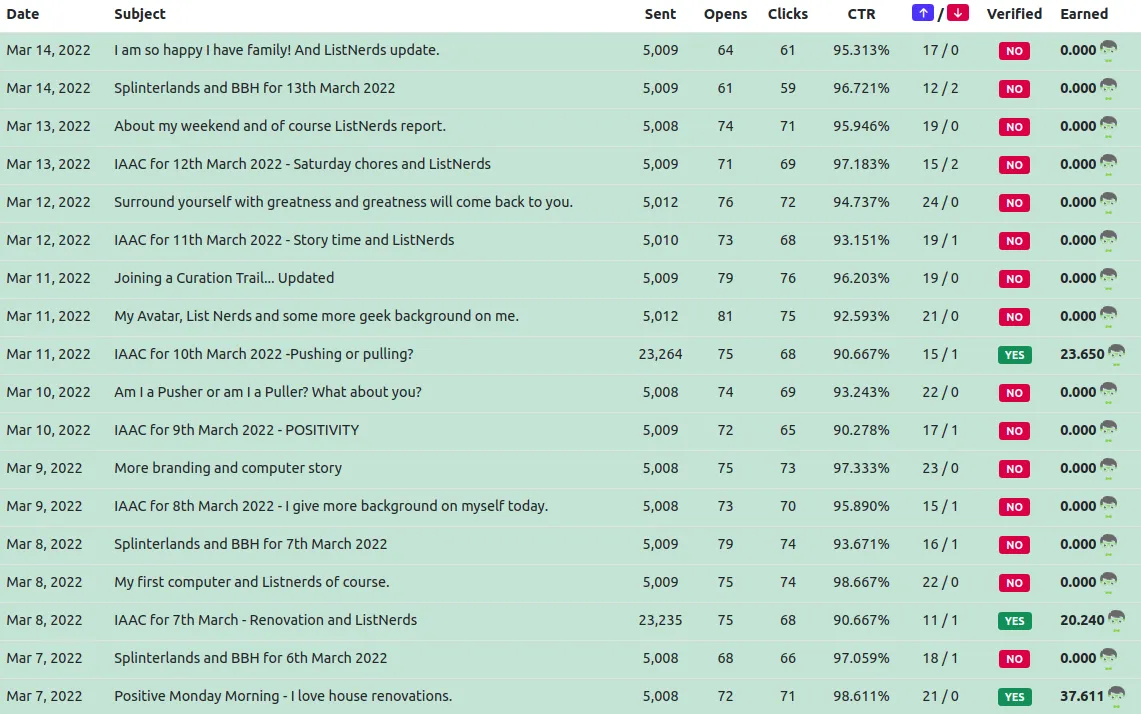Open 'I am so happy I have family!' email
The width and height of the screenshot is (1141, 714).
point(276,50)
